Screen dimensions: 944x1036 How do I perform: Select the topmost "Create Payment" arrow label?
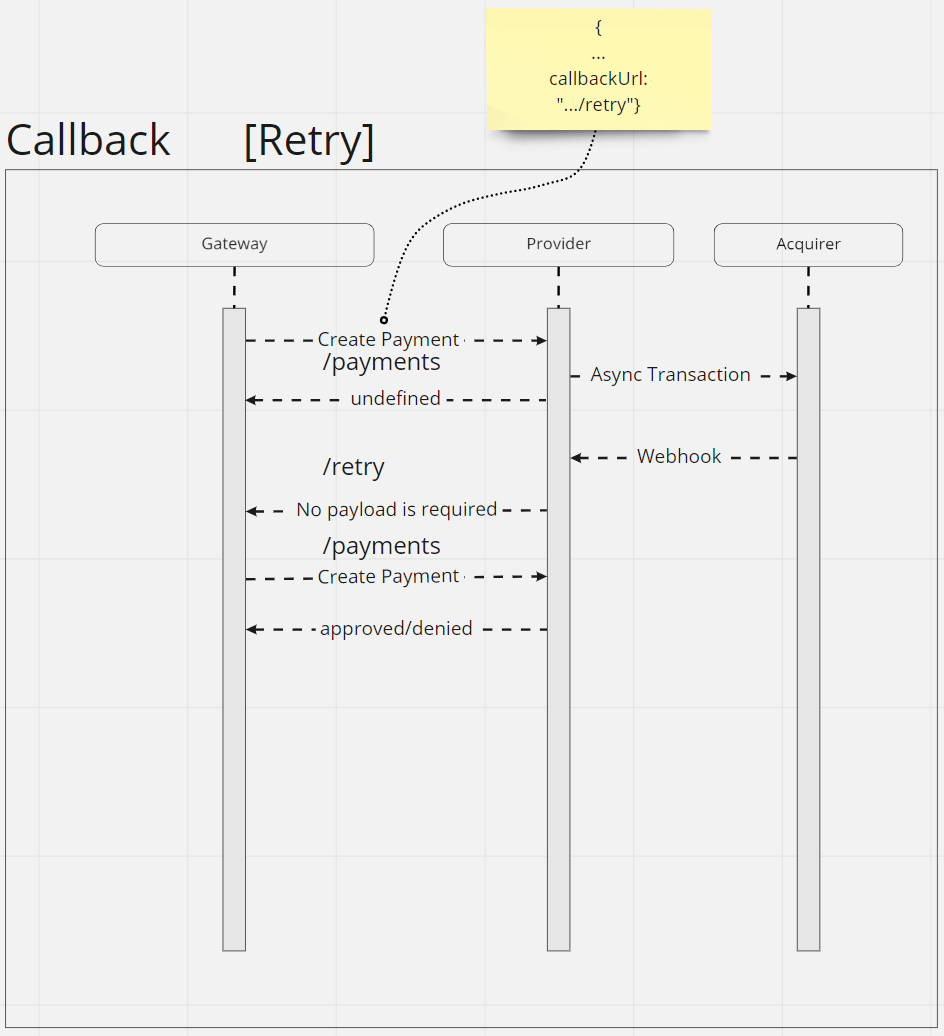point(388,340)
